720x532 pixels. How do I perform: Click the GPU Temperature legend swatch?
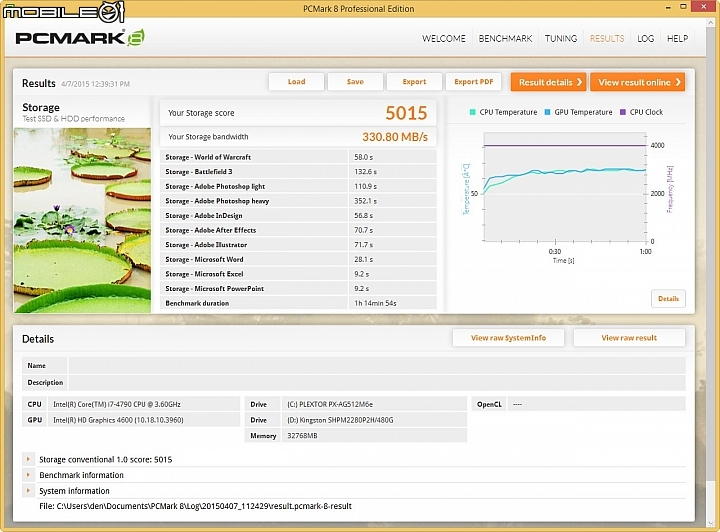(547, 112)
